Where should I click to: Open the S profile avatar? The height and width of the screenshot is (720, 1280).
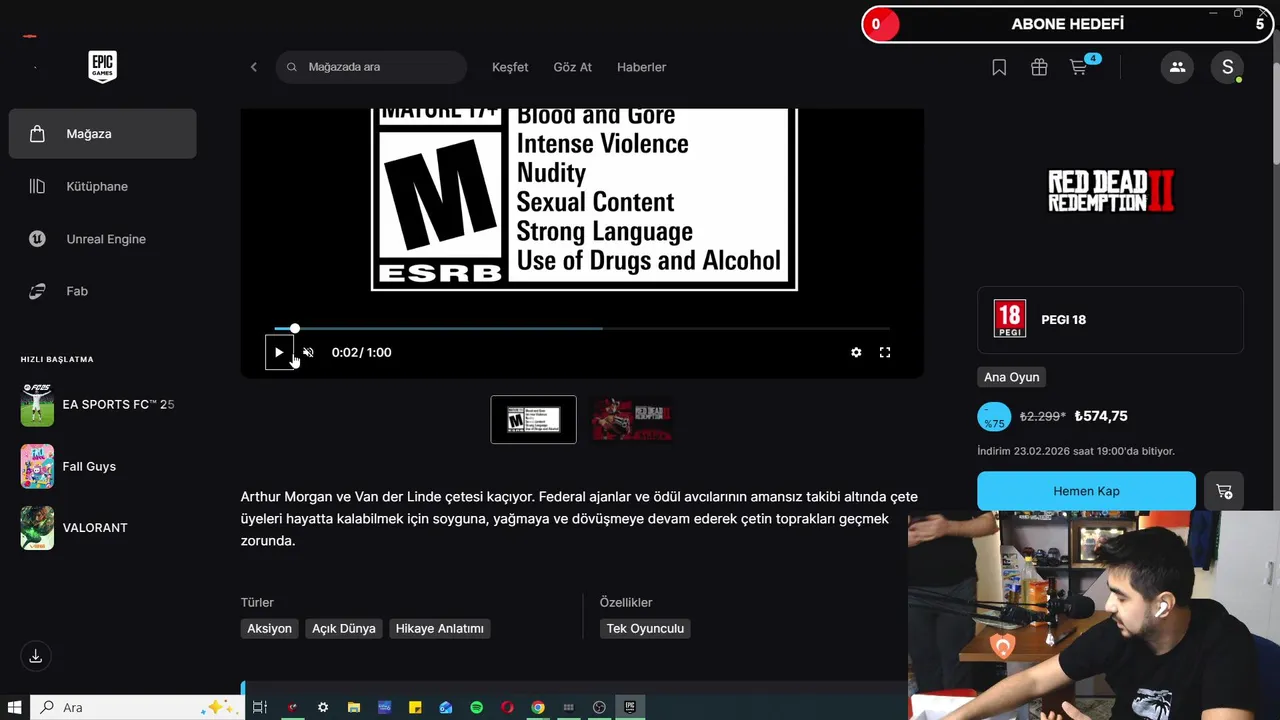pos(1227,67)
